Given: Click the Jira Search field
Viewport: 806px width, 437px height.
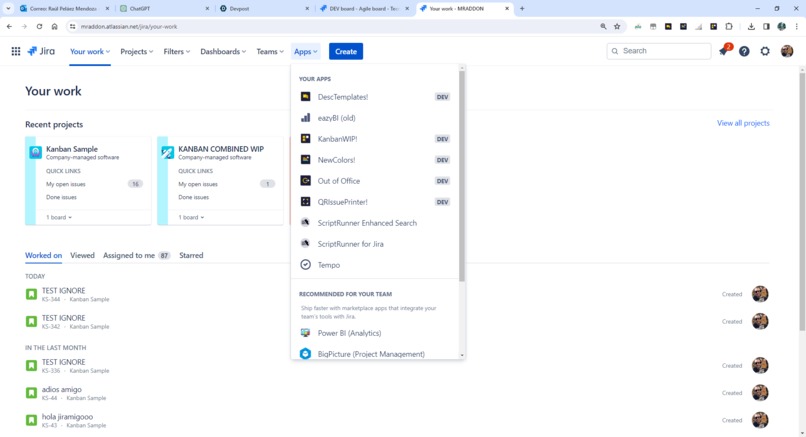Looking at the screenshot, I should click(x=659, y=51).
